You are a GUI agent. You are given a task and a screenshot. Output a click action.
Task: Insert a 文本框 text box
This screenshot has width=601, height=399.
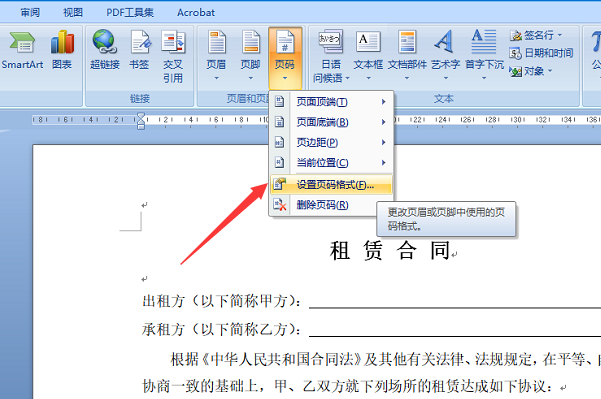click(x=368, y=56)
